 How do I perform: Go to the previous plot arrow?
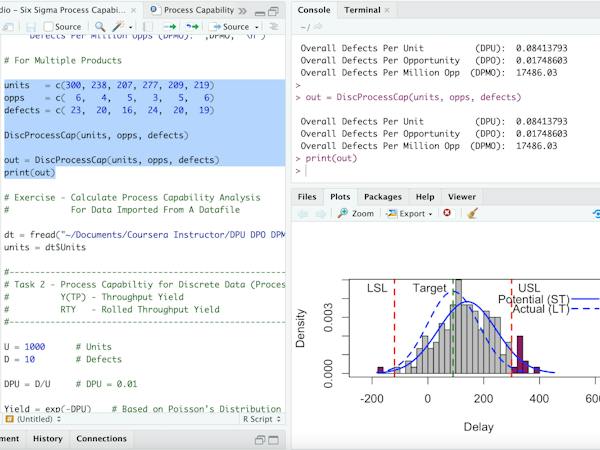(303, 214)
